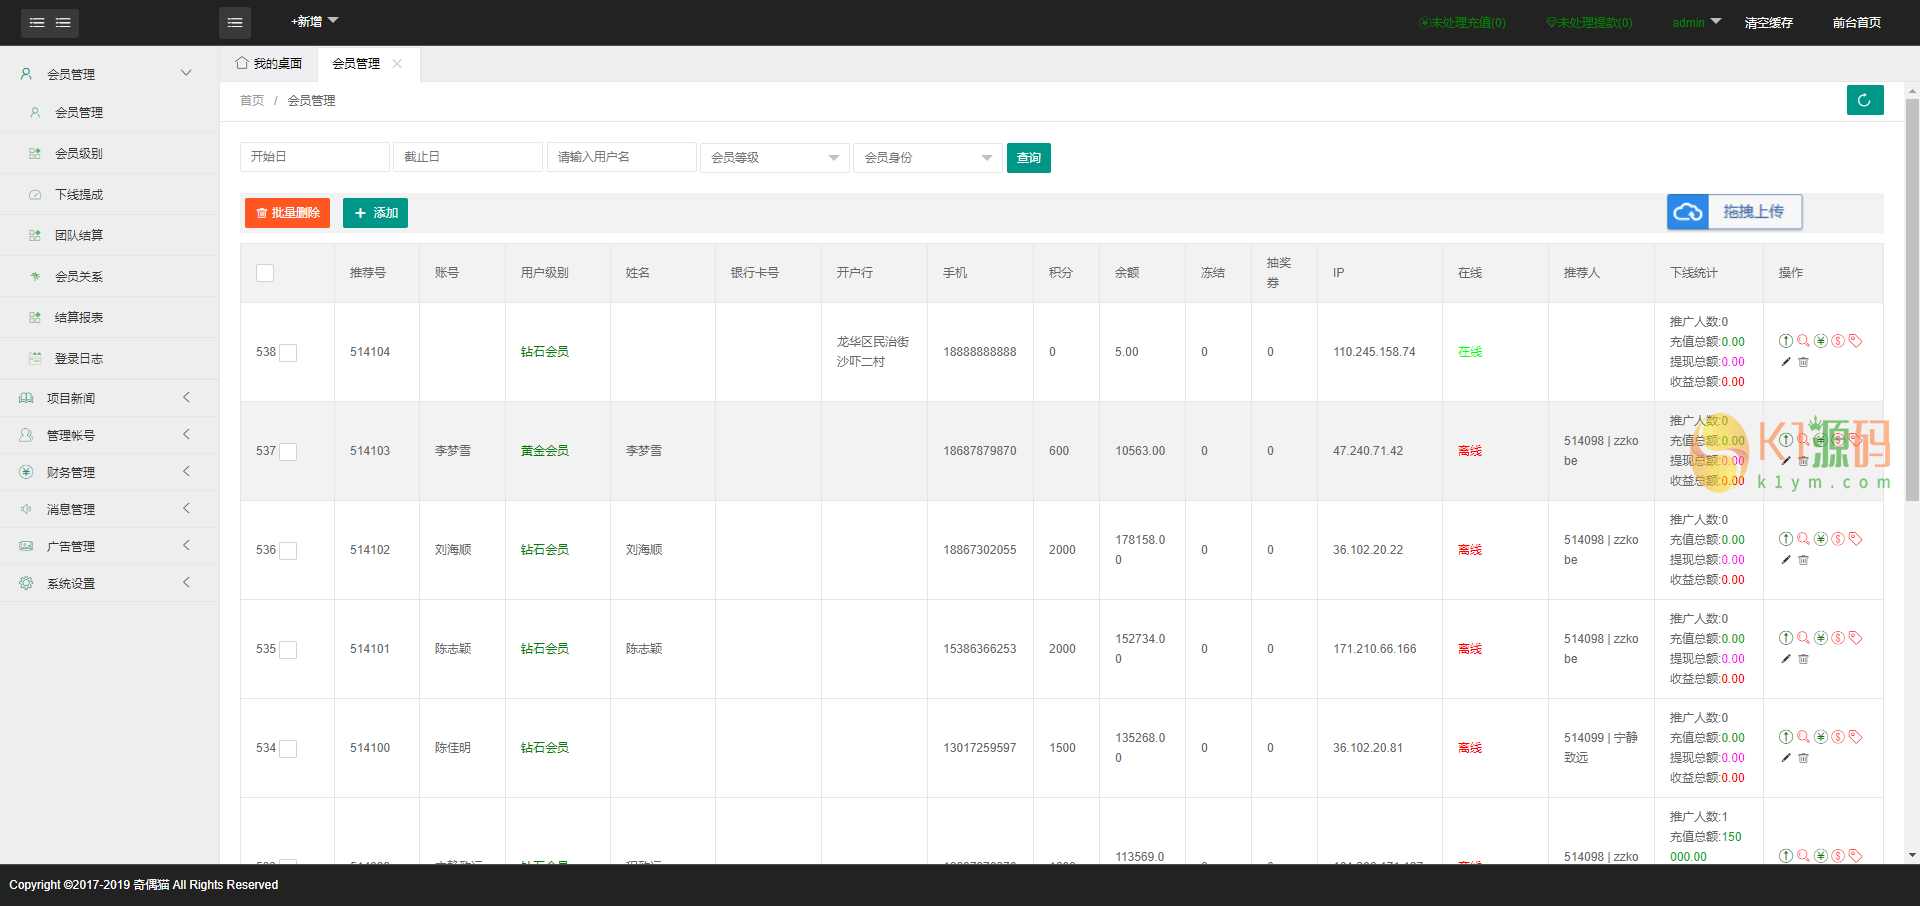Check the checkbox for row 538
This screenshot has height=906, width=1920.
[x=288, y=352]
